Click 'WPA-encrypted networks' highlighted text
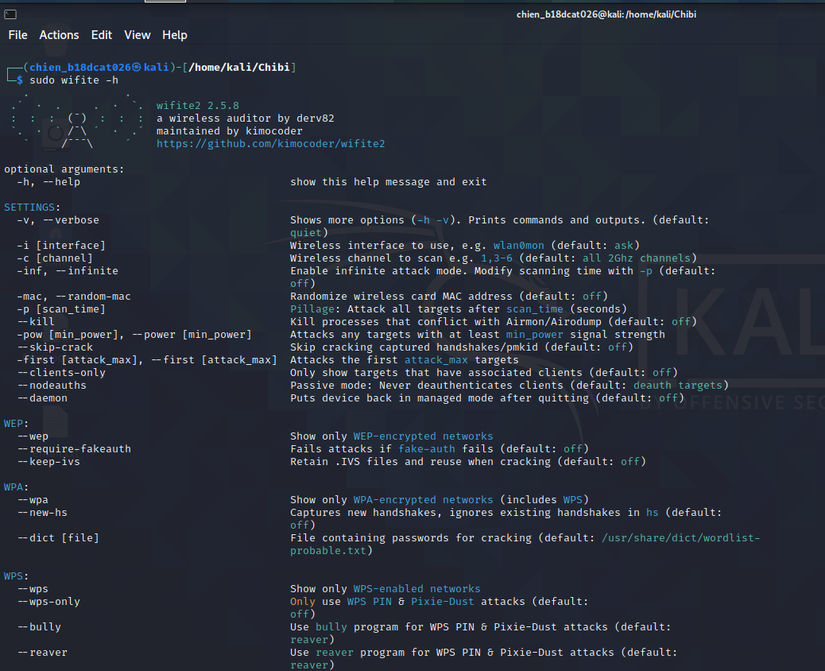The height and width of the screenshot is (671, 825). pyautogui.click(x=423, y=500)
